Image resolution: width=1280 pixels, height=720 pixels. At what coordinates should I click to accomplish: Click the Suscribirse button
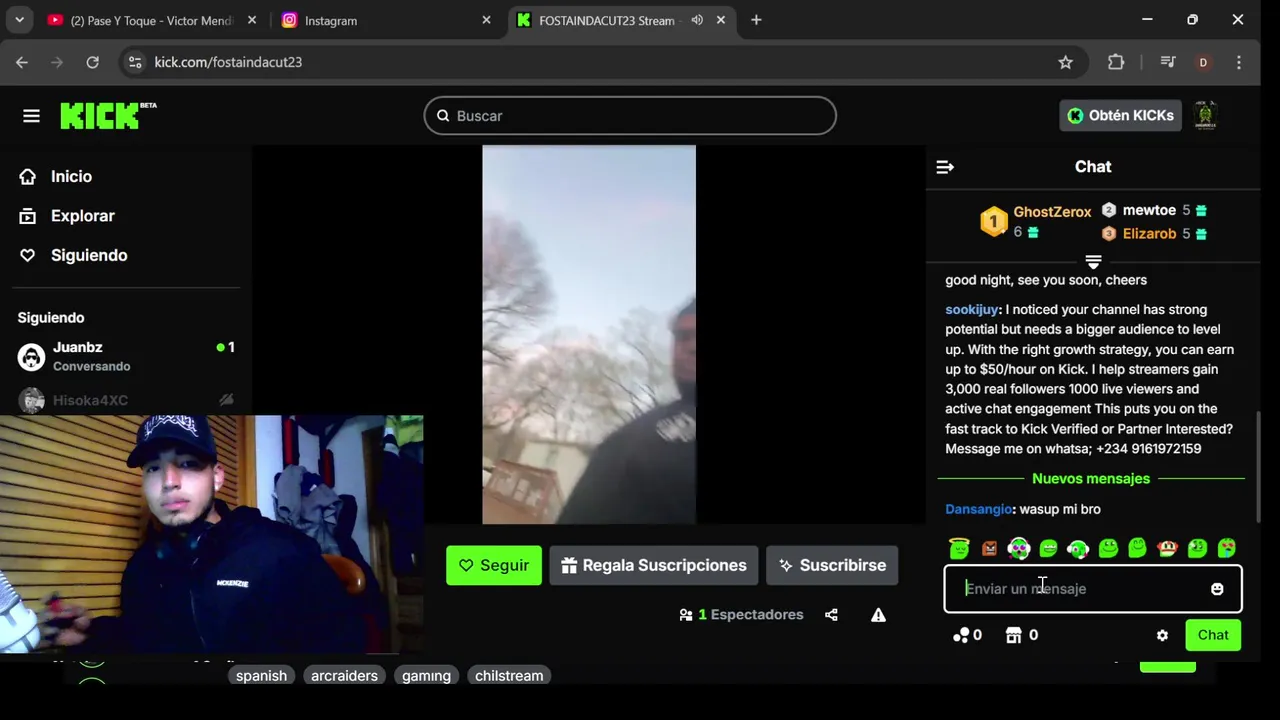832,565
